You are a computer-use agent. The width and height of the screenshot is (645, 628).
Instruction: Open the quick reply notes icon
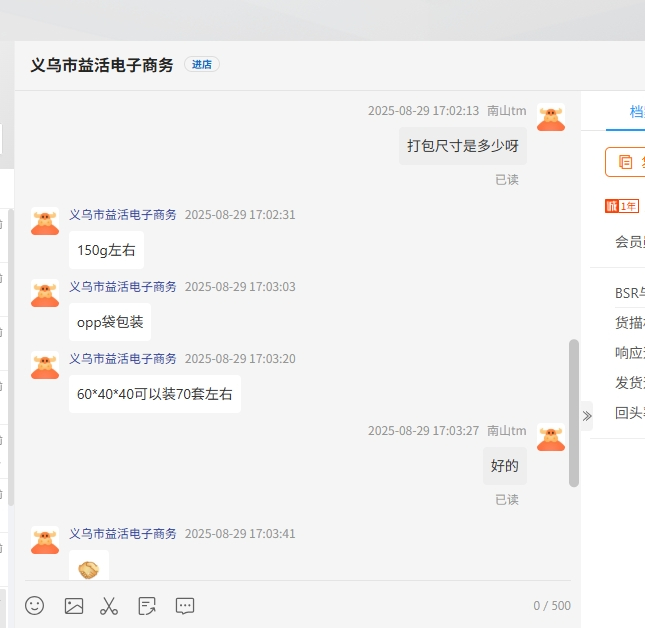point(147,605)
